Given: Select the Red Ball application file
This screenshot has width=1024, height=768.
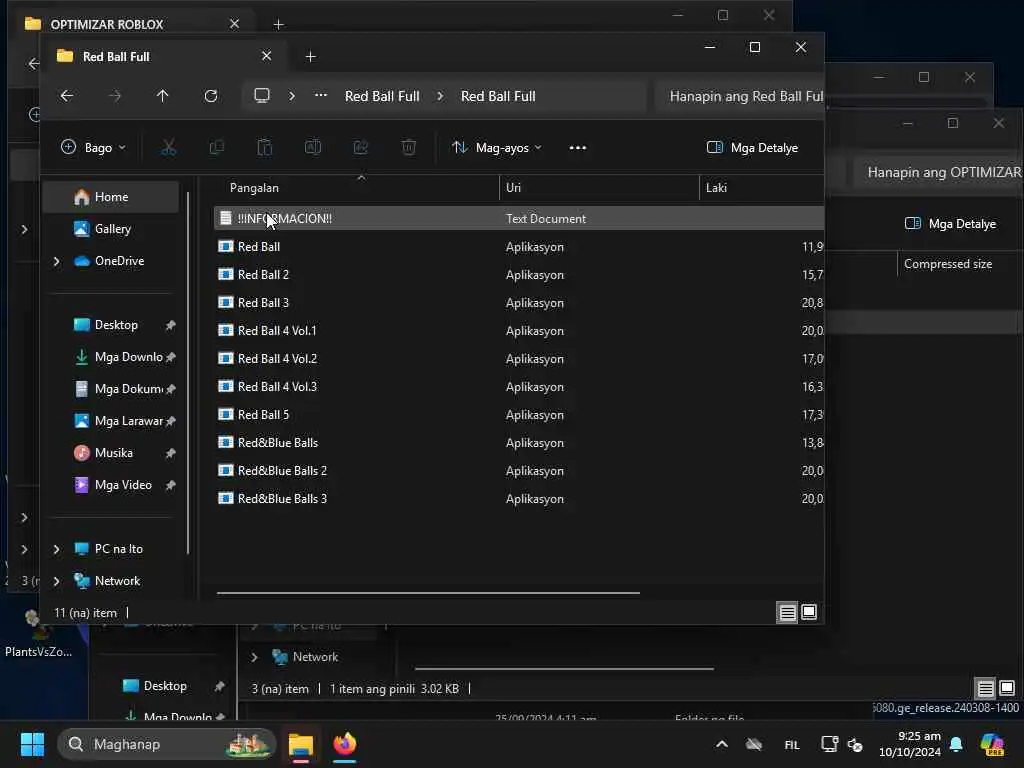Looking at the screenshot, I should [519, 247].
